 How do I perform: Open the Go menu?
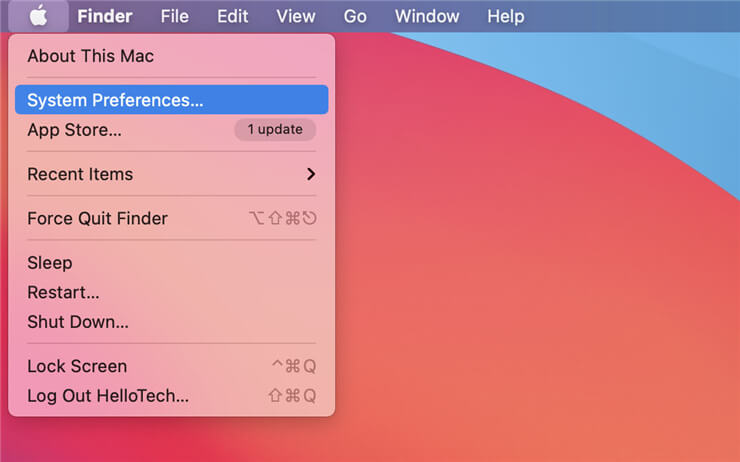(354, 17)
